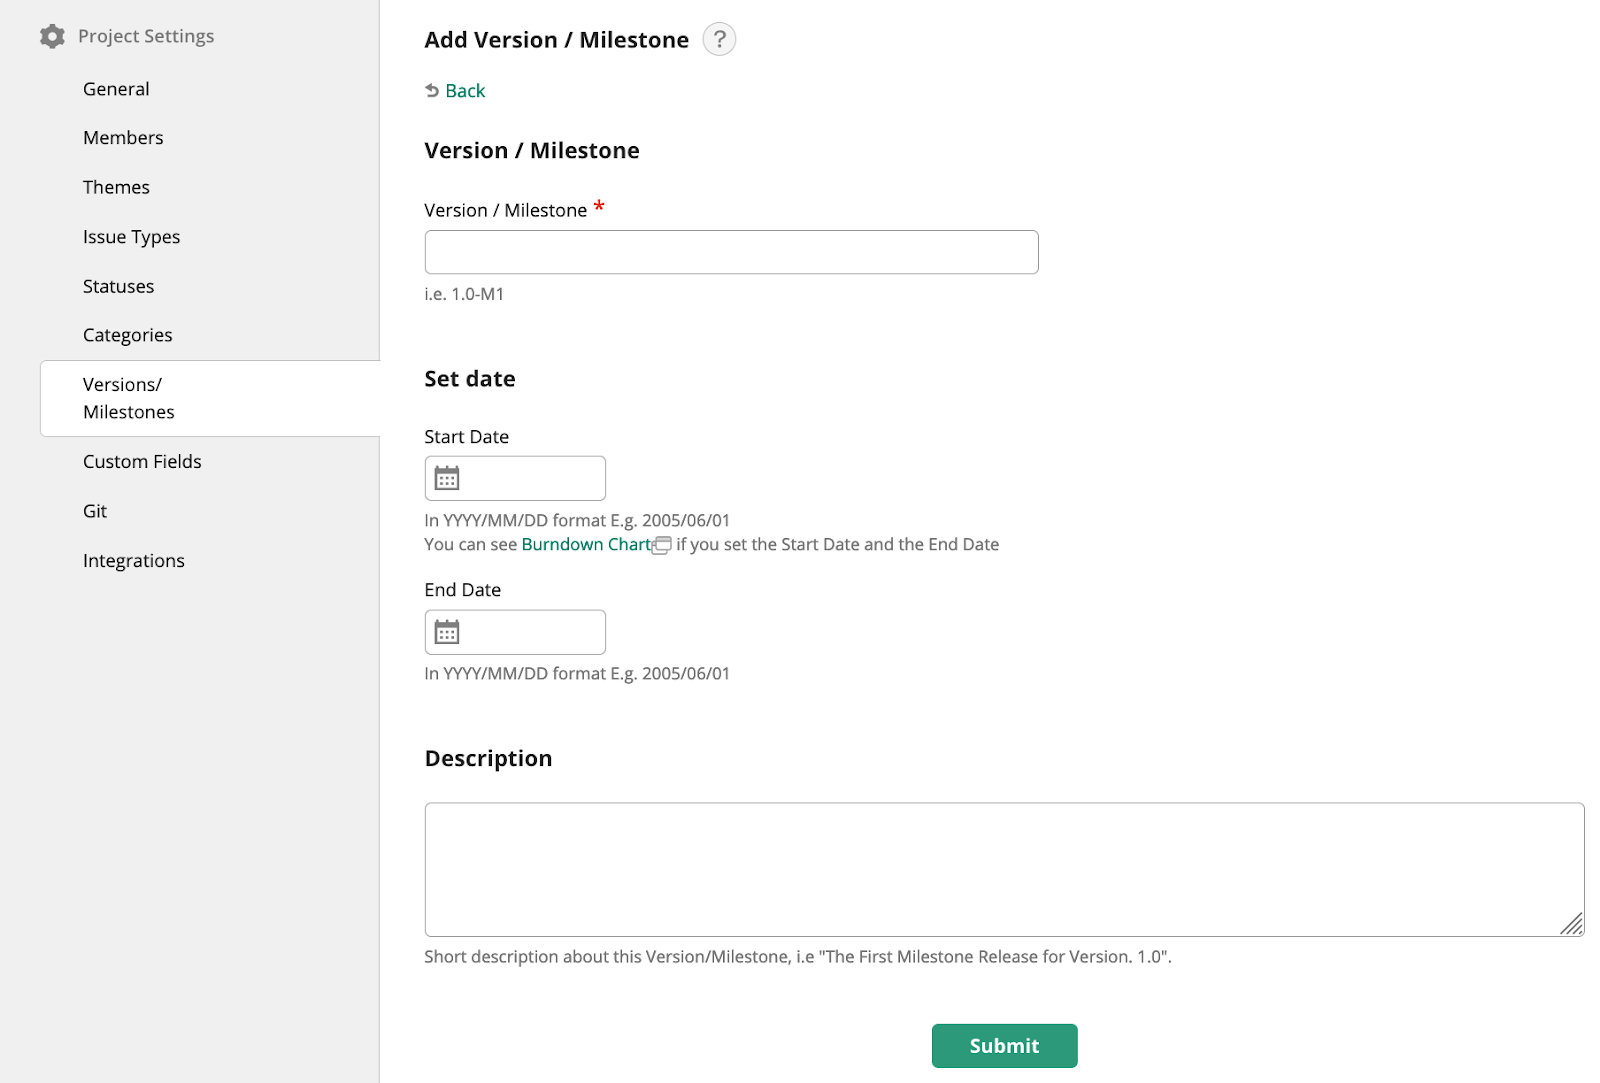Open the Themes settings page
The width and height of the screenshot is (1600, 1083).
point(116,187)
